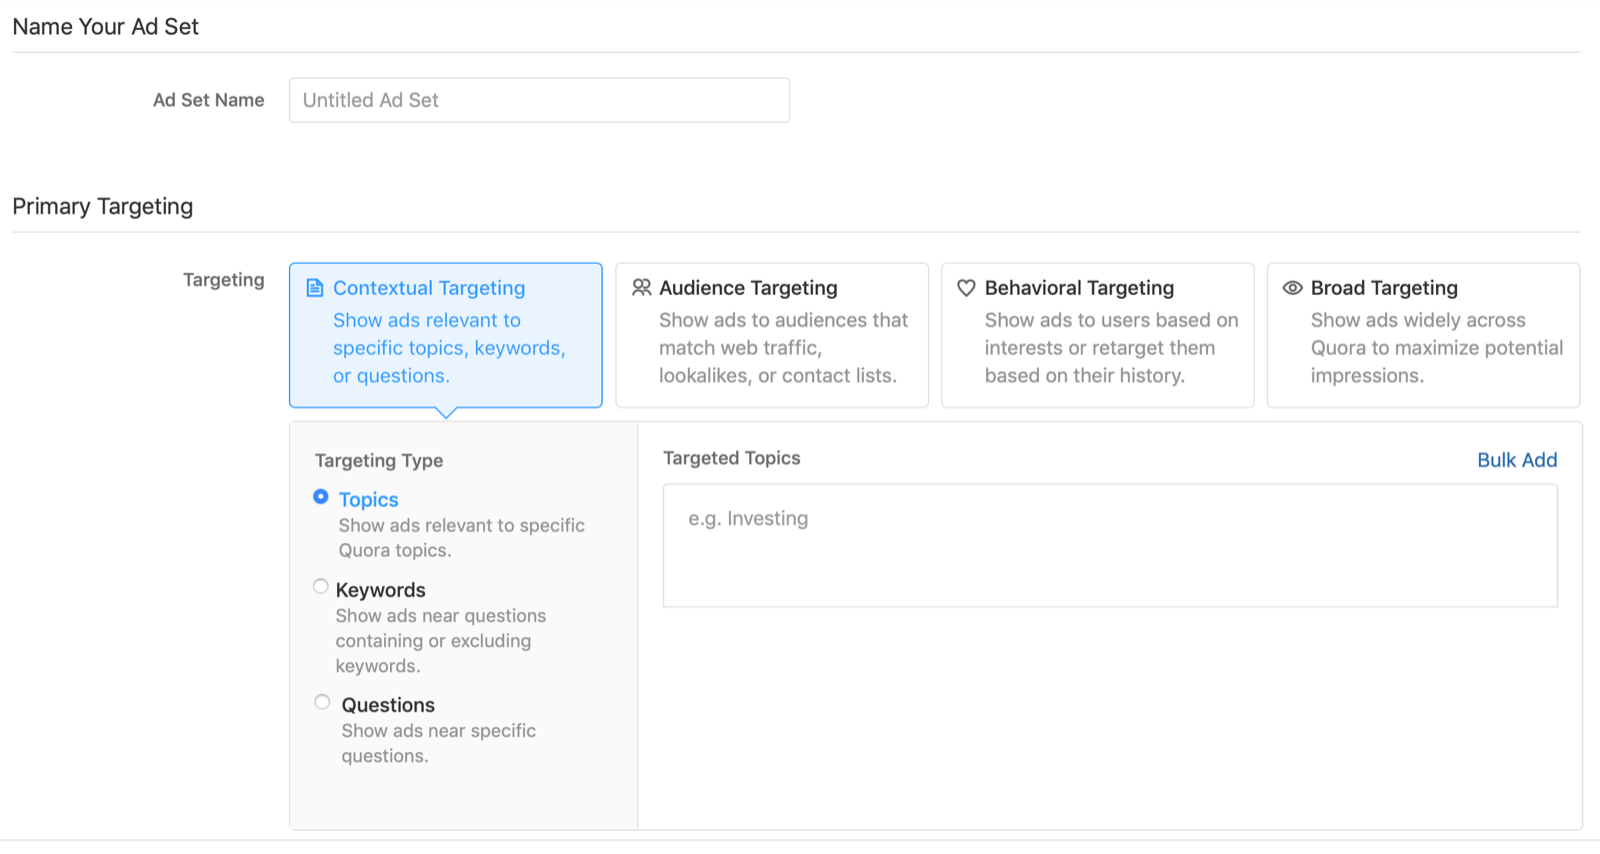This screenshot has width=1600, height=854.
Task: Click the Broad Targeting eye icon
Action: click(x=1292, y=288)
